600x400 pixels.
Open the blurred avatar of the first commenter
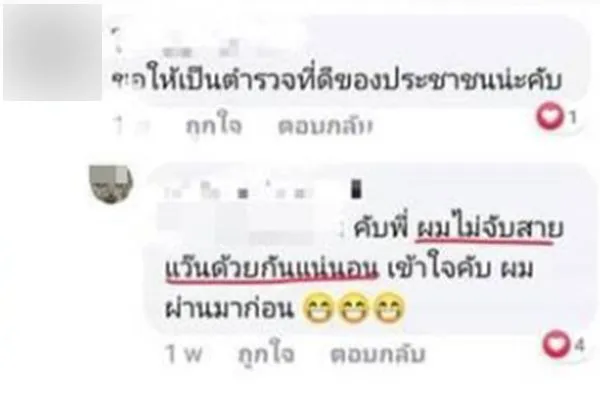pyautogui.click(x=52, y=52)
